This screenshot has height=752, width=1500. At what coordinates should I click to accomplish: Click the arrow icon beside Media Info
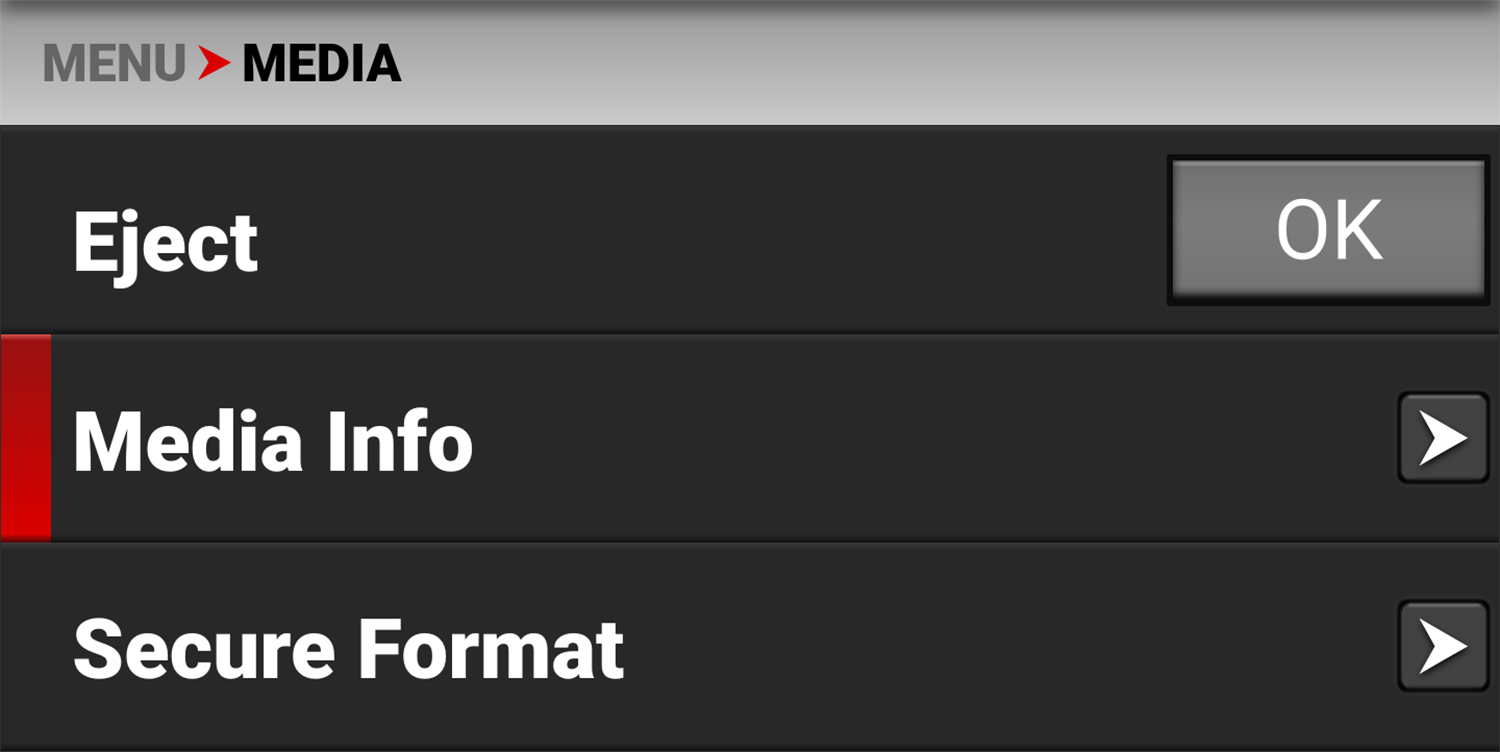click(1442, 438)
